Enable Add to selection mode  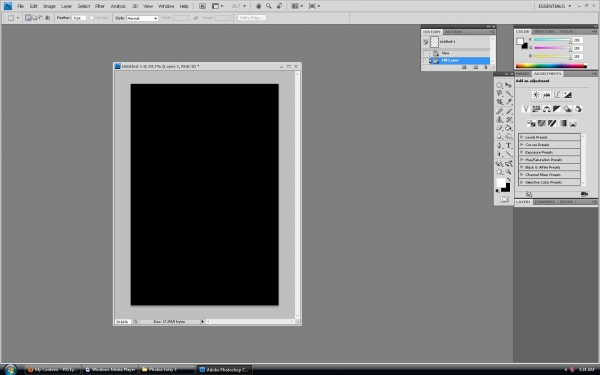(34, 18)
